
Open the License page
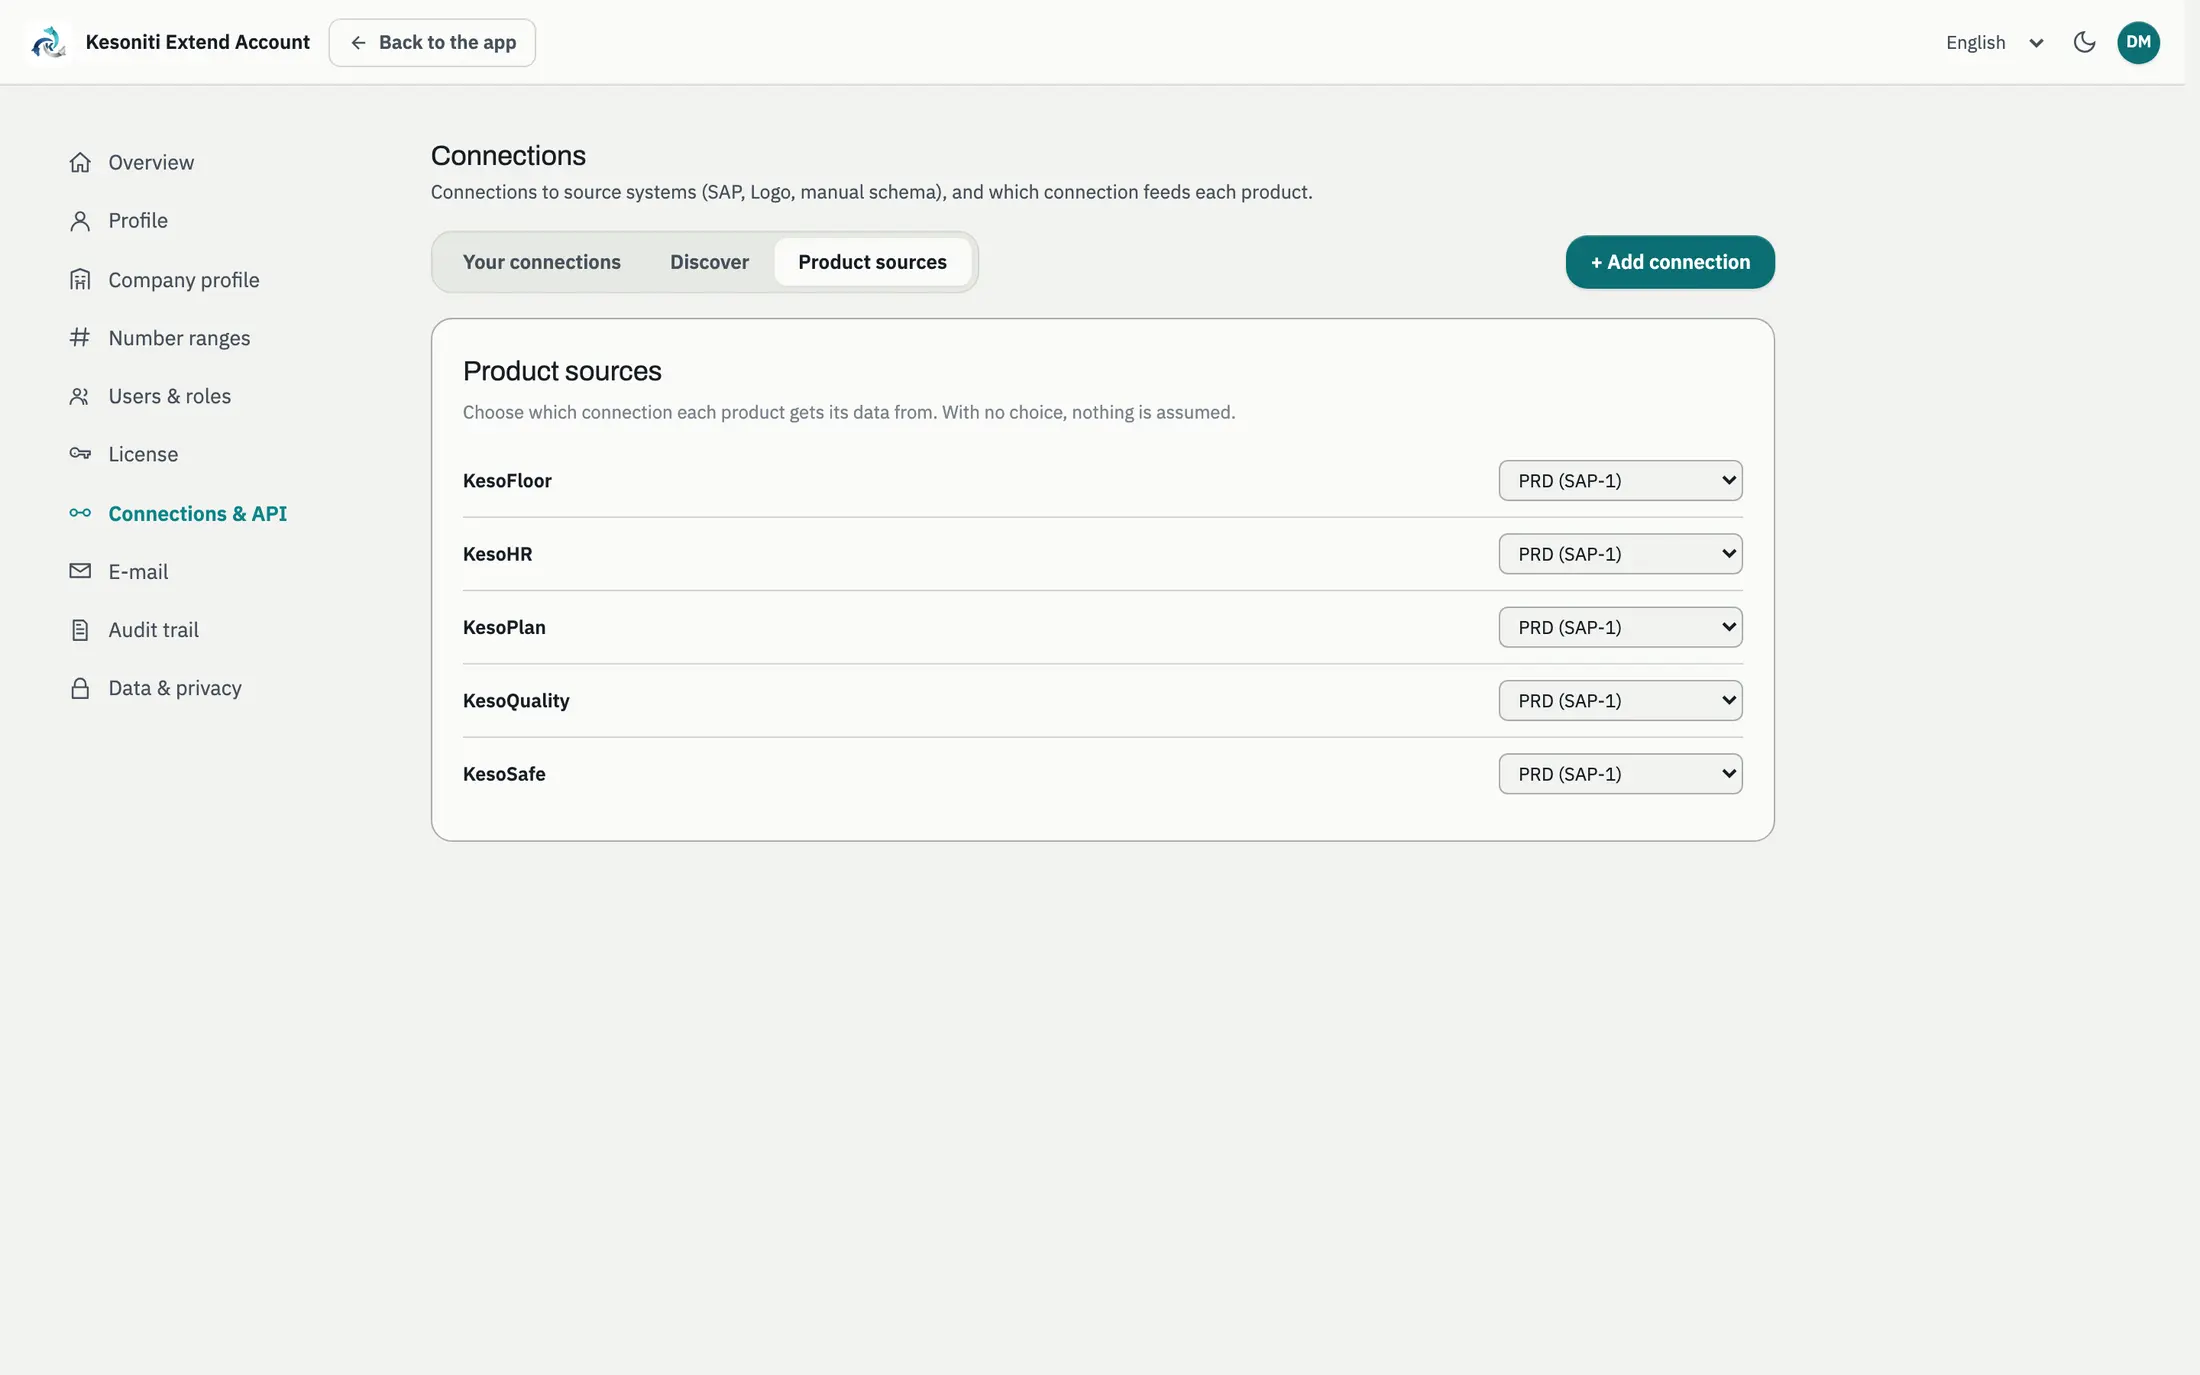143,454
